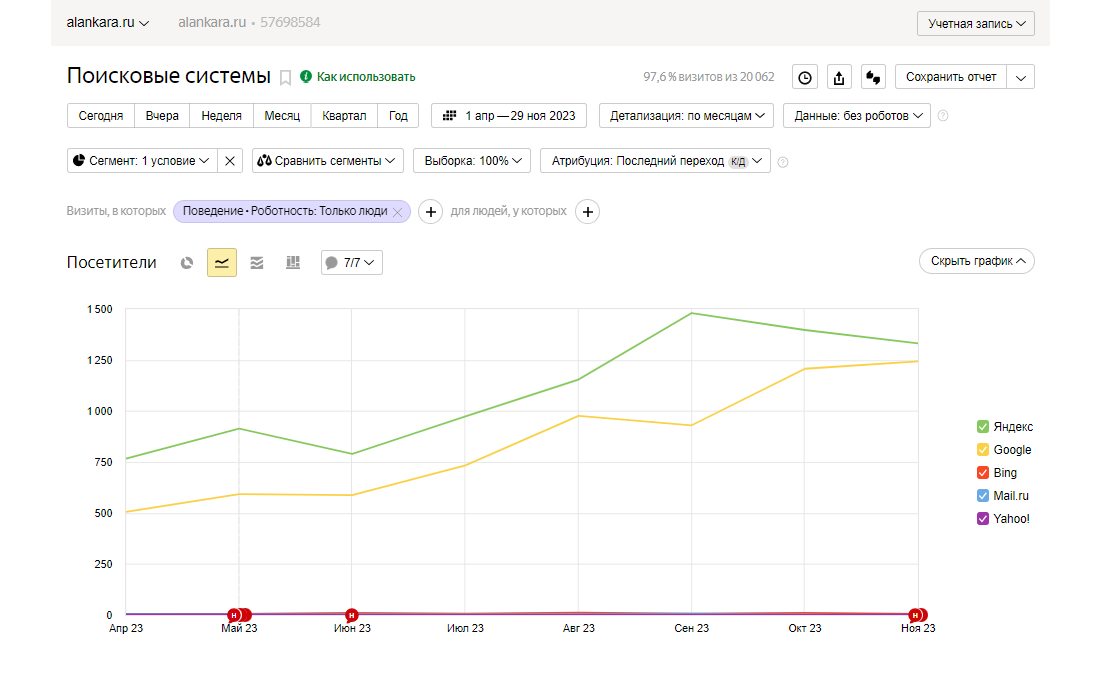1100x680 pixels.
Task: Click the 1 500 y-axis label
Action: (x=100, y=309)
